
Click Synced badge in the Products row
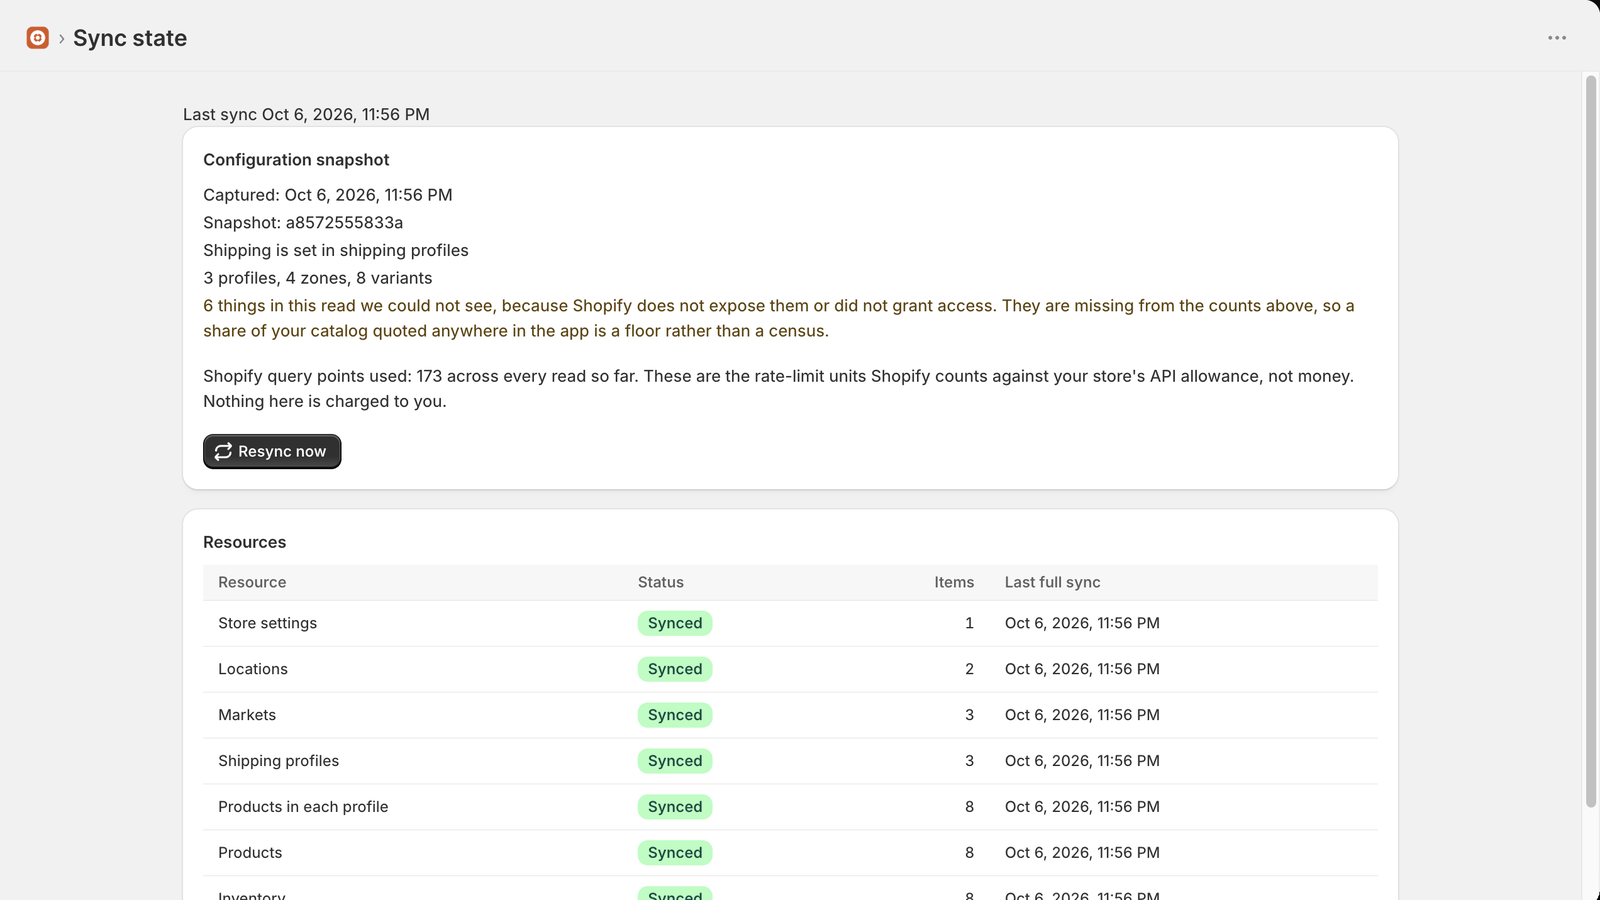(x=675, y=853)
